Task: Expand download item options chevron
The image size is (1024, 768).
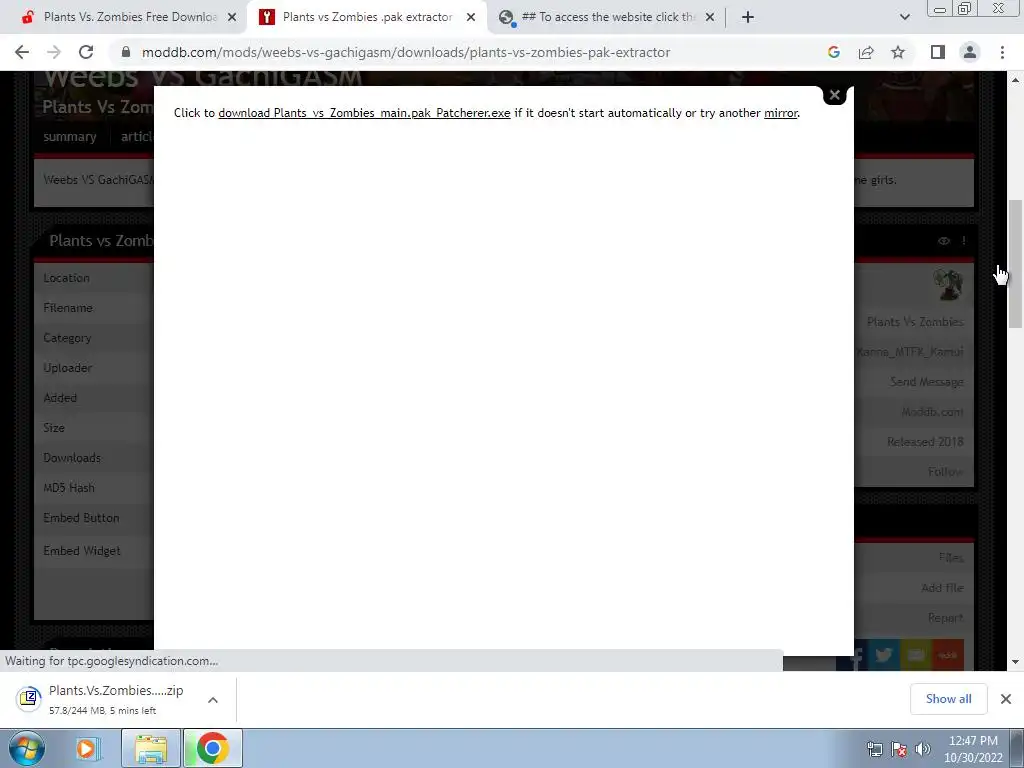Action: 213,699
